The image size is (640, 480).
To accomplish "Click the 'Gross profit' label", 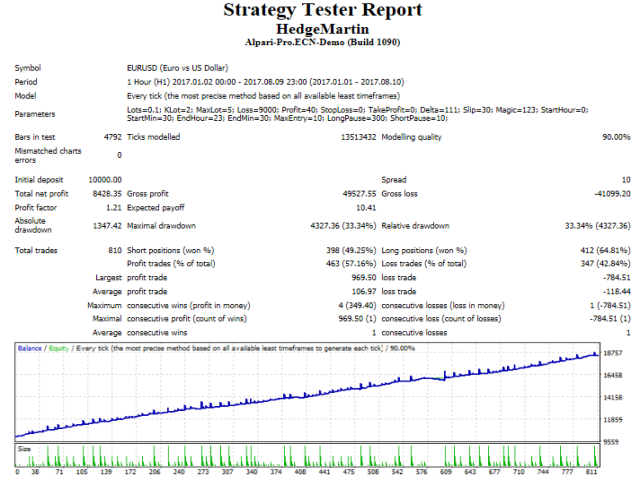I will tap(148, 193).
